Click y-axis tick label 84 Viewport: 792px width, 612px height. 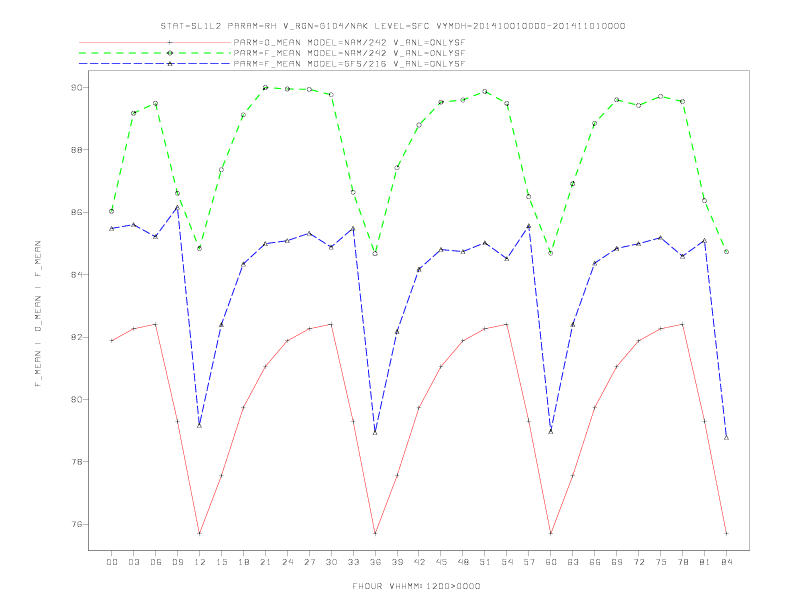[x=76, y=275]
